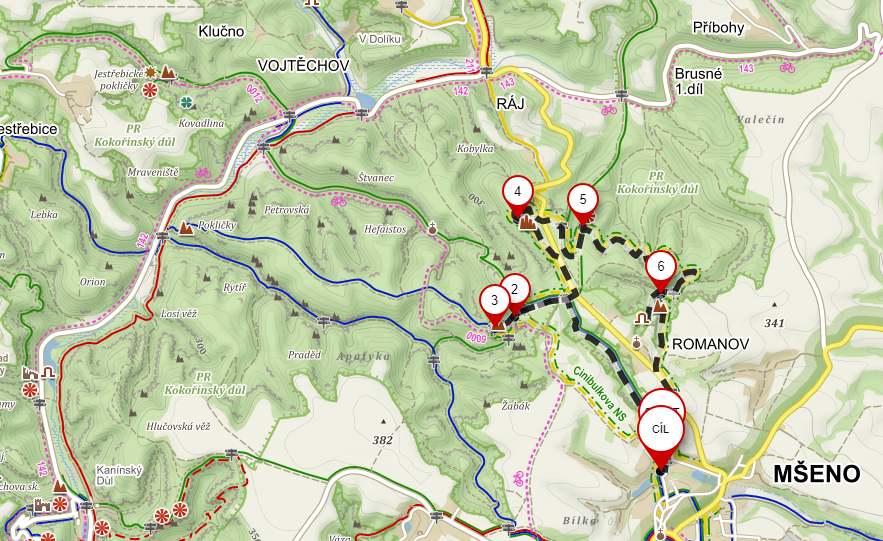Click the Hefaistos rock label
Screen dimensions: 883x541
click(385, 229)
